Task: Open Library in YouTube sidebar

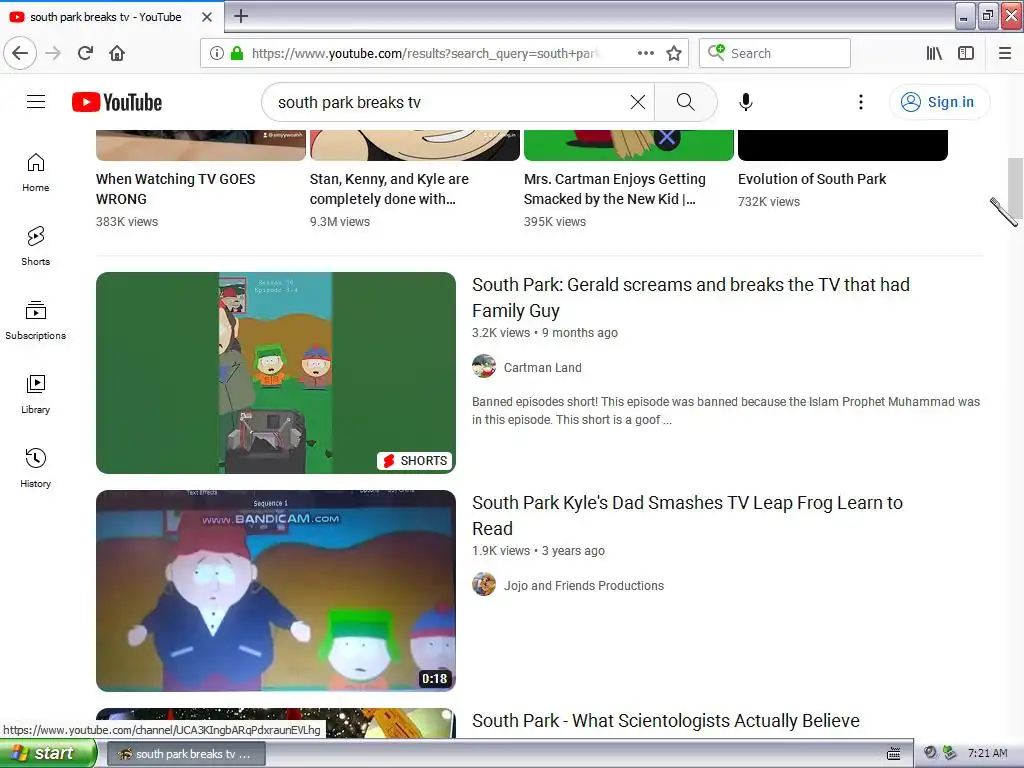Action: coord(35,394)
